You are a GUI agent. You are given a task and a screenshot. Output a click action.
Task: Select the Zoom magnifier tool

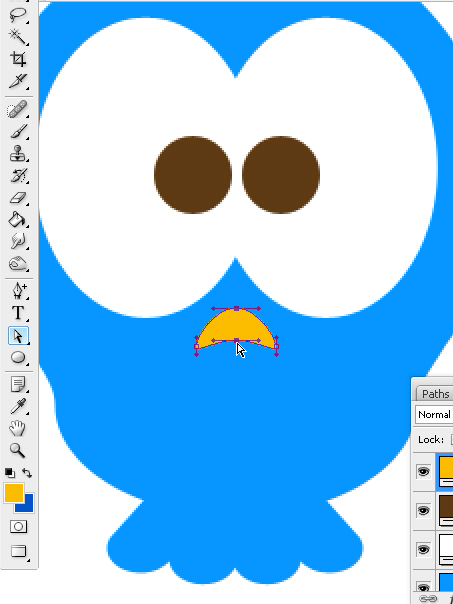[x=18, y=450]
